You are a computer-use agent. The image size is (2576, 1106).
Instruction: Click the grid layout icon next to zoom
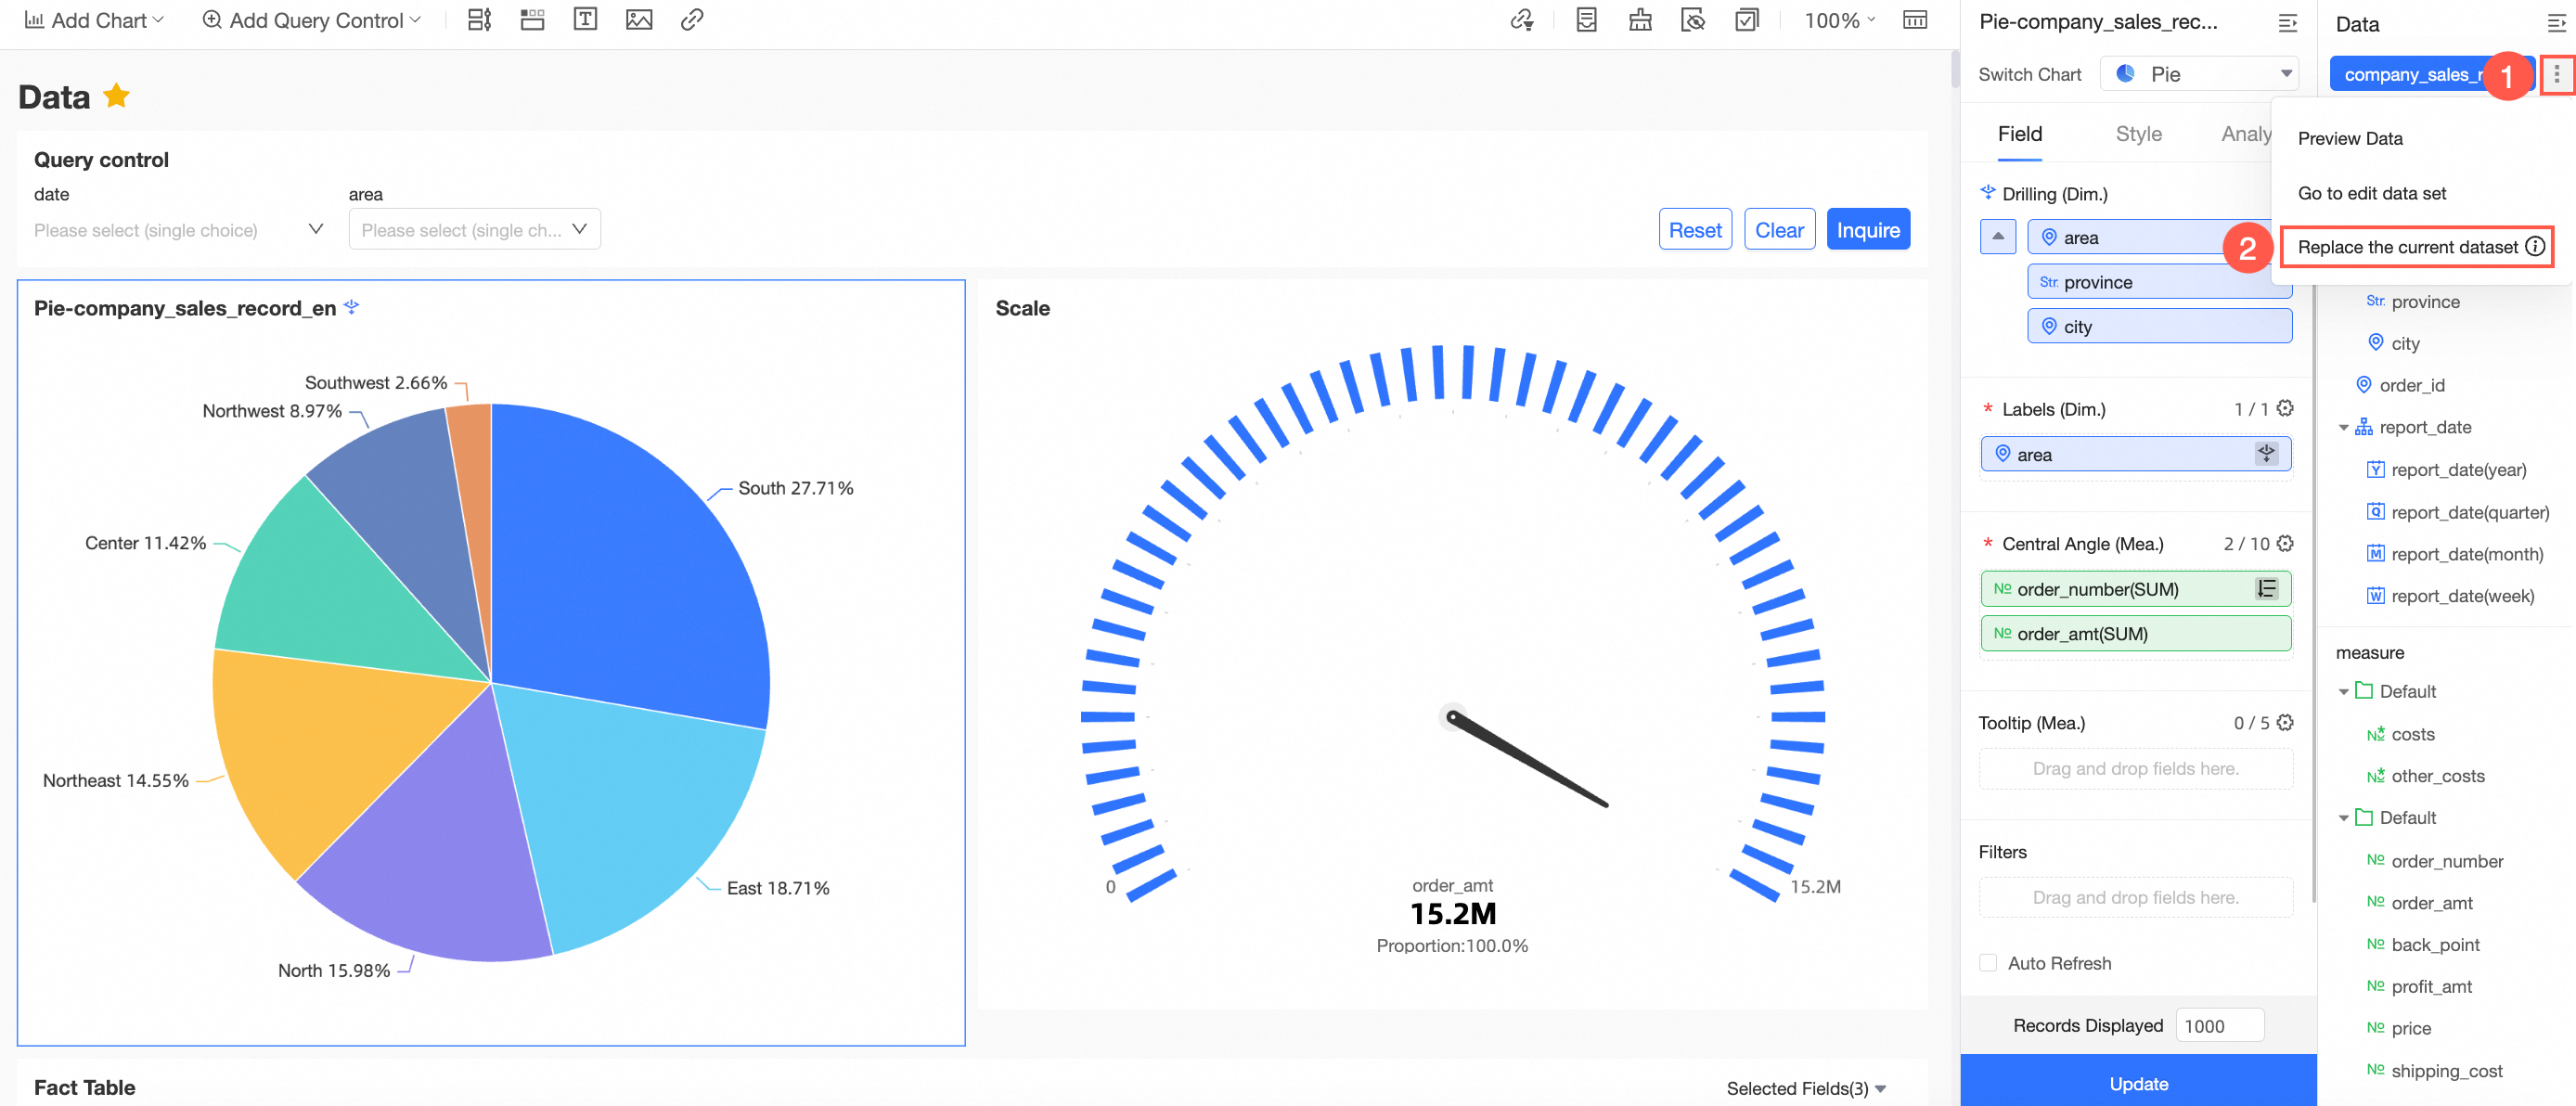[1914, 20]
